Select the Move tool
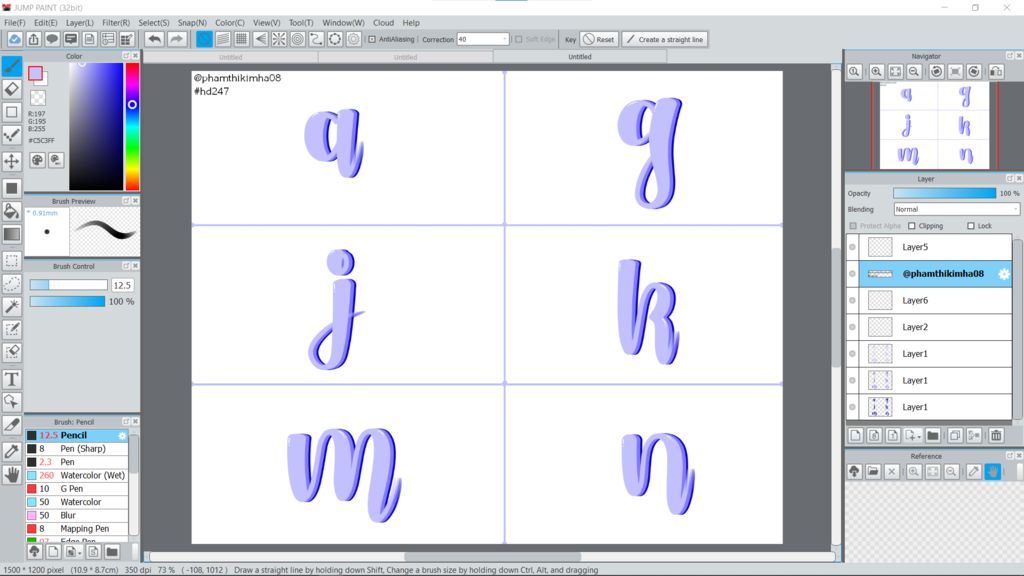This screenshot has height=576, width=1024. (x=12, y=161)
